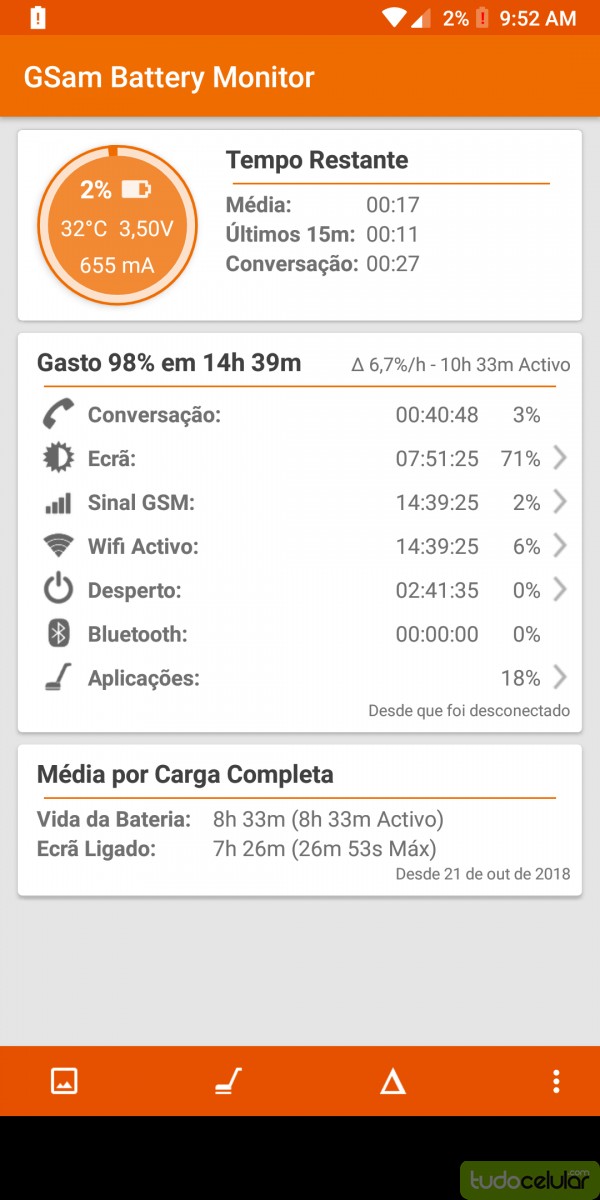Screen dimensions: 600x1200
Task: Expand Ecrã details chevron
Action: click(560, 458)
